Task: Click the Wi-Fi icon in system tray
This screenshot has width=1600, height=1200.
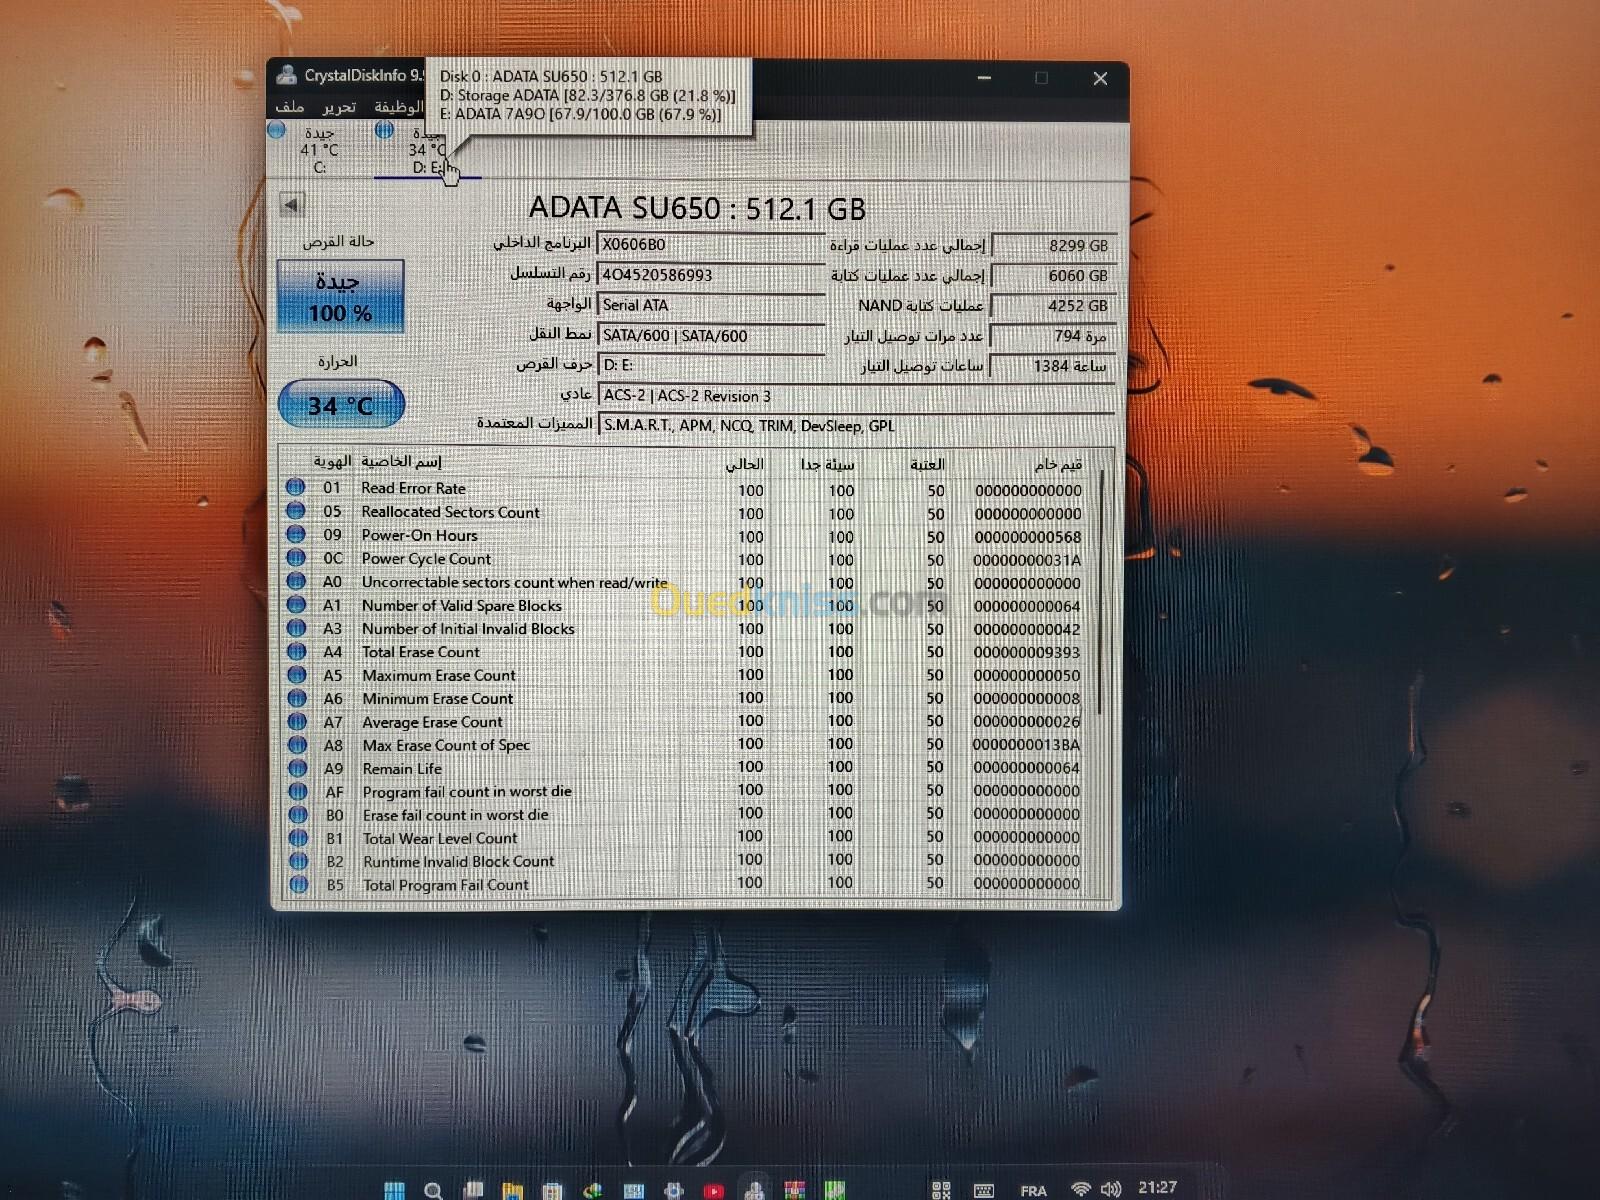Action: tap(1080, 1189)
